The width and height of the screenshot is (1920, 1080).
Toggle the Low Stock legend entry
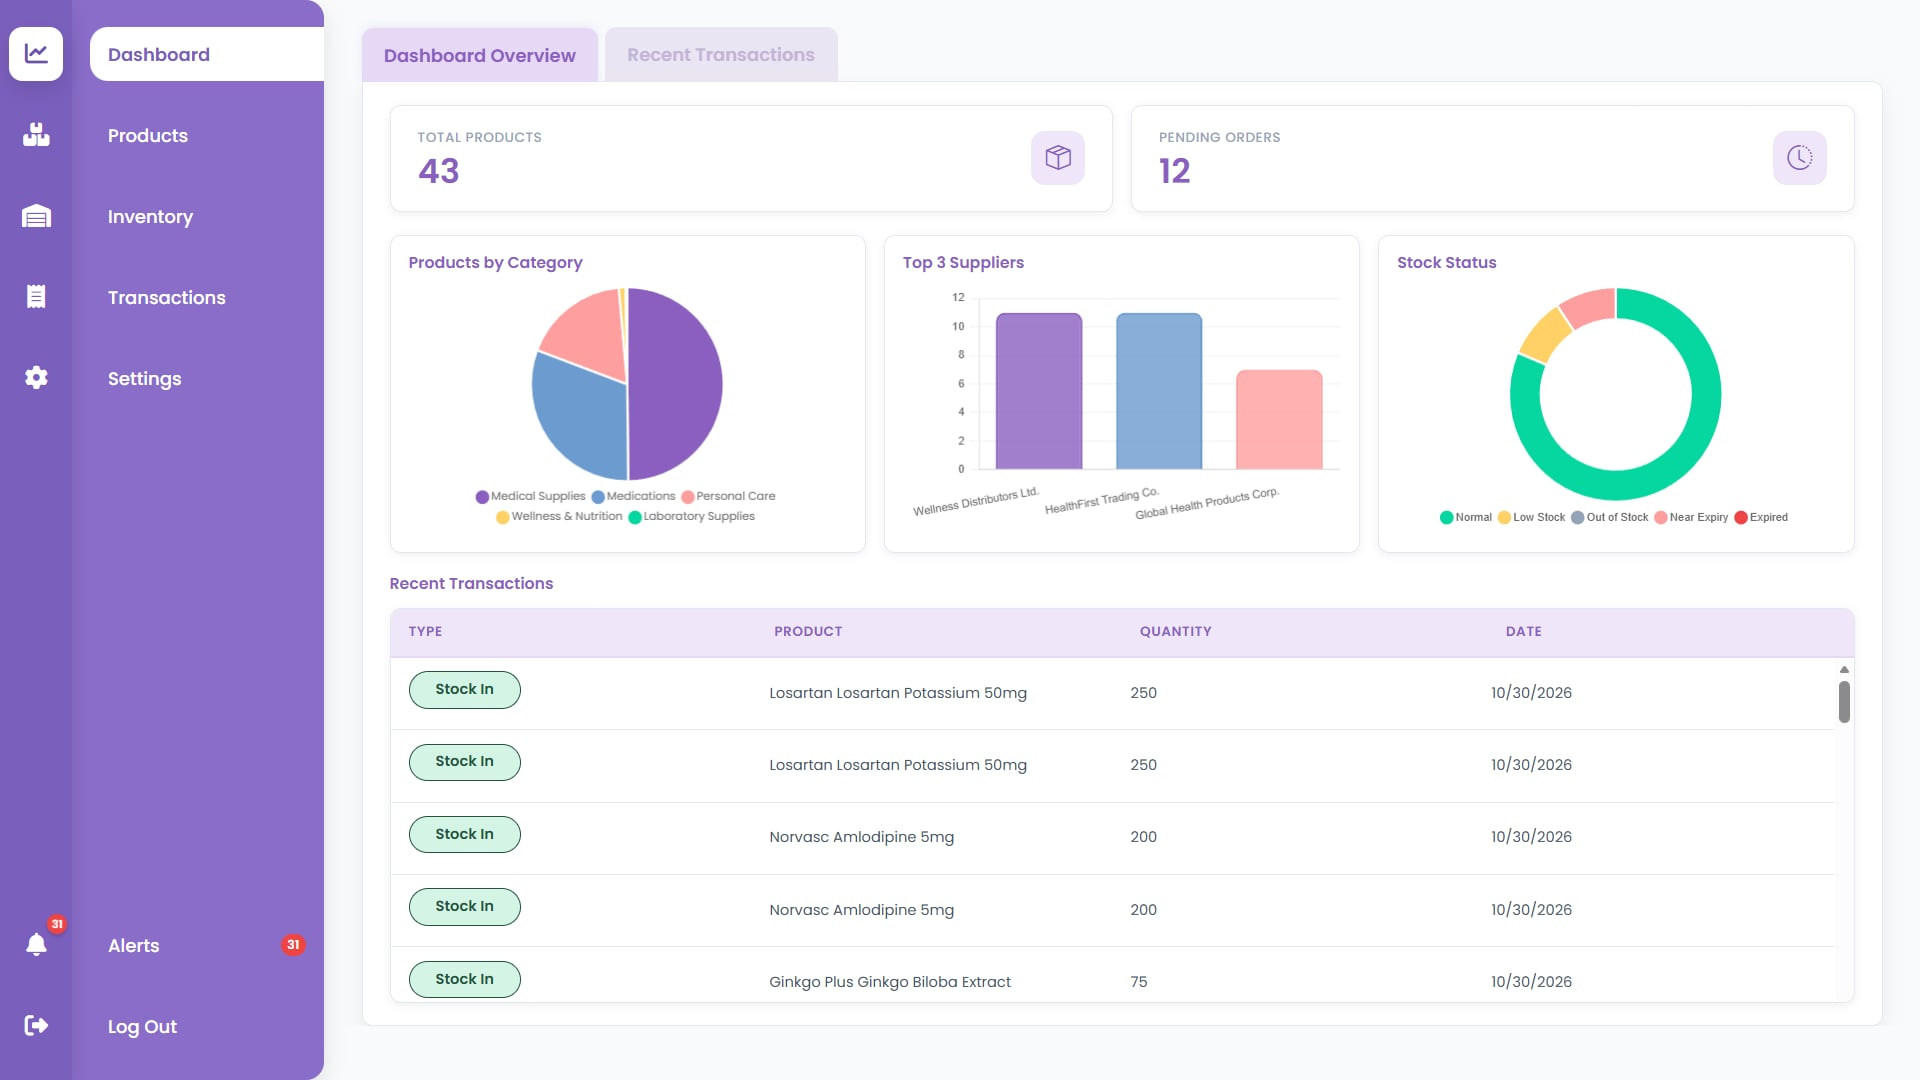tap(1531, 517)
